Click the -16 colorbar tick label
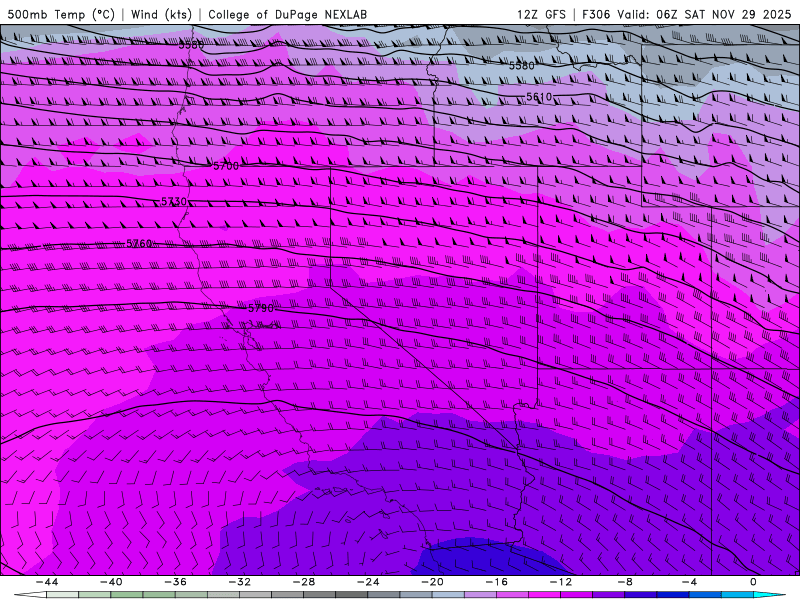 (x=497, y=582)
